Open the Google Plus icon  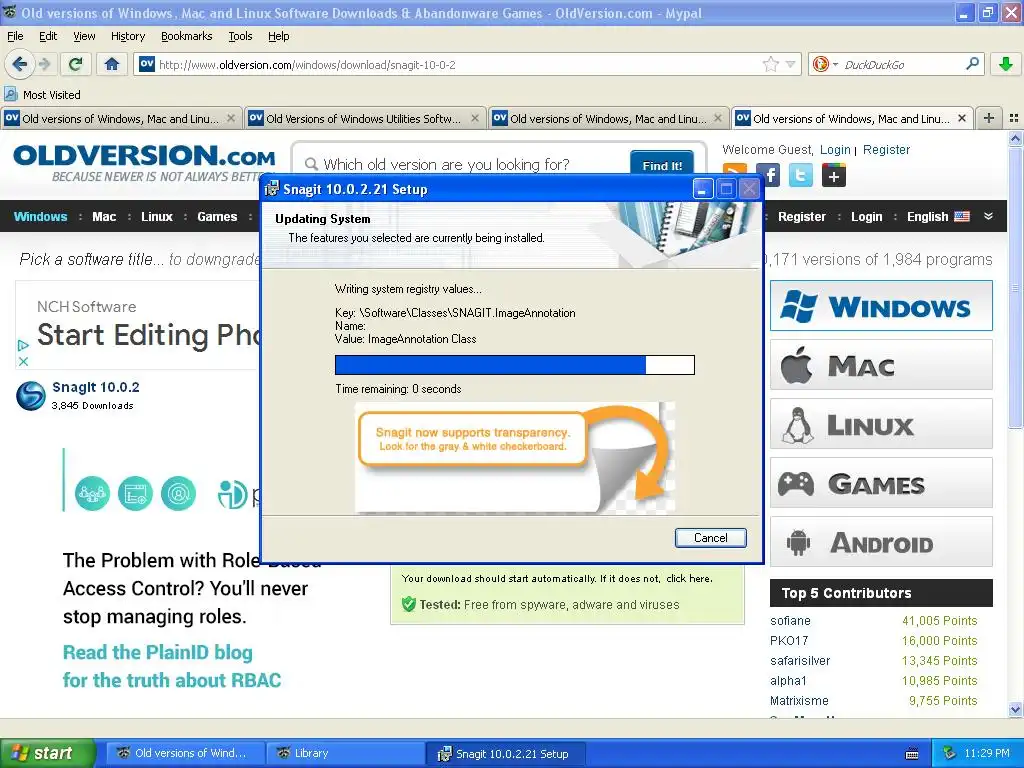pyautogui.click(x=833, y=175)
